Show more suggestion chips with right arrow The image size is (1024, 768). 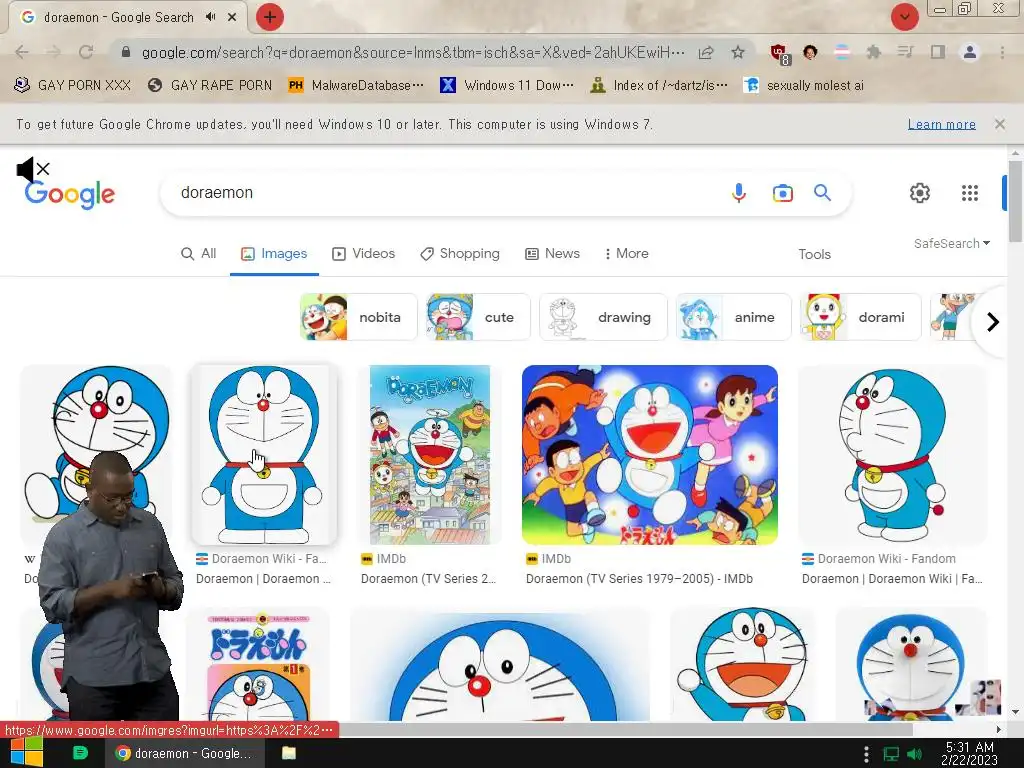coord(993,321)
